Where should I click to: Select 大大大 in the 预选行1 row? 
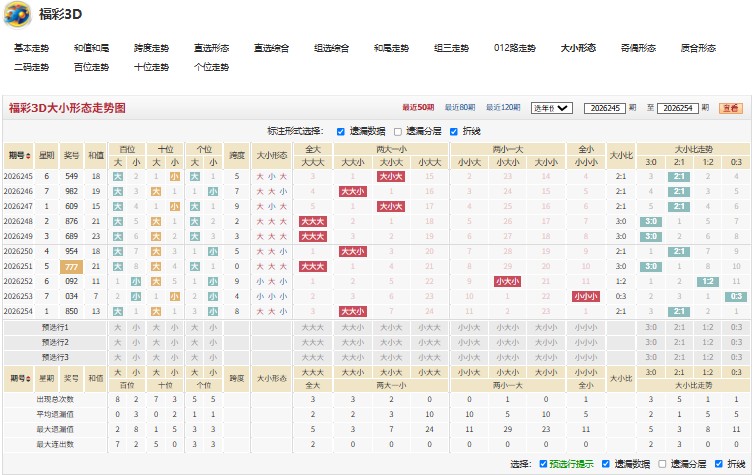(313, 328)
